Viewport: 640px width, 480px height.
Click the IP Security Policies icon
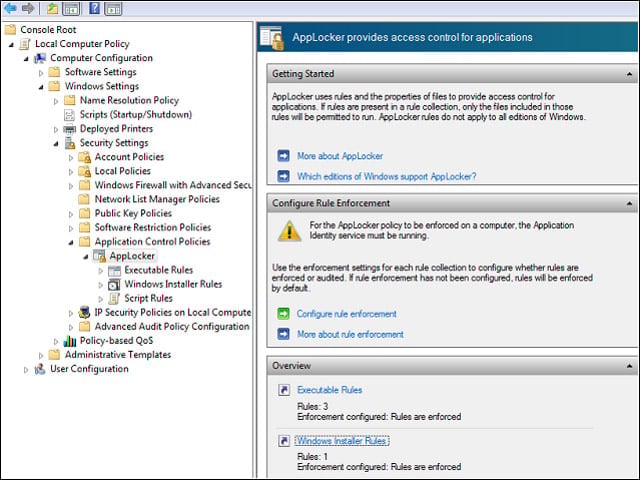pos(84,313)
